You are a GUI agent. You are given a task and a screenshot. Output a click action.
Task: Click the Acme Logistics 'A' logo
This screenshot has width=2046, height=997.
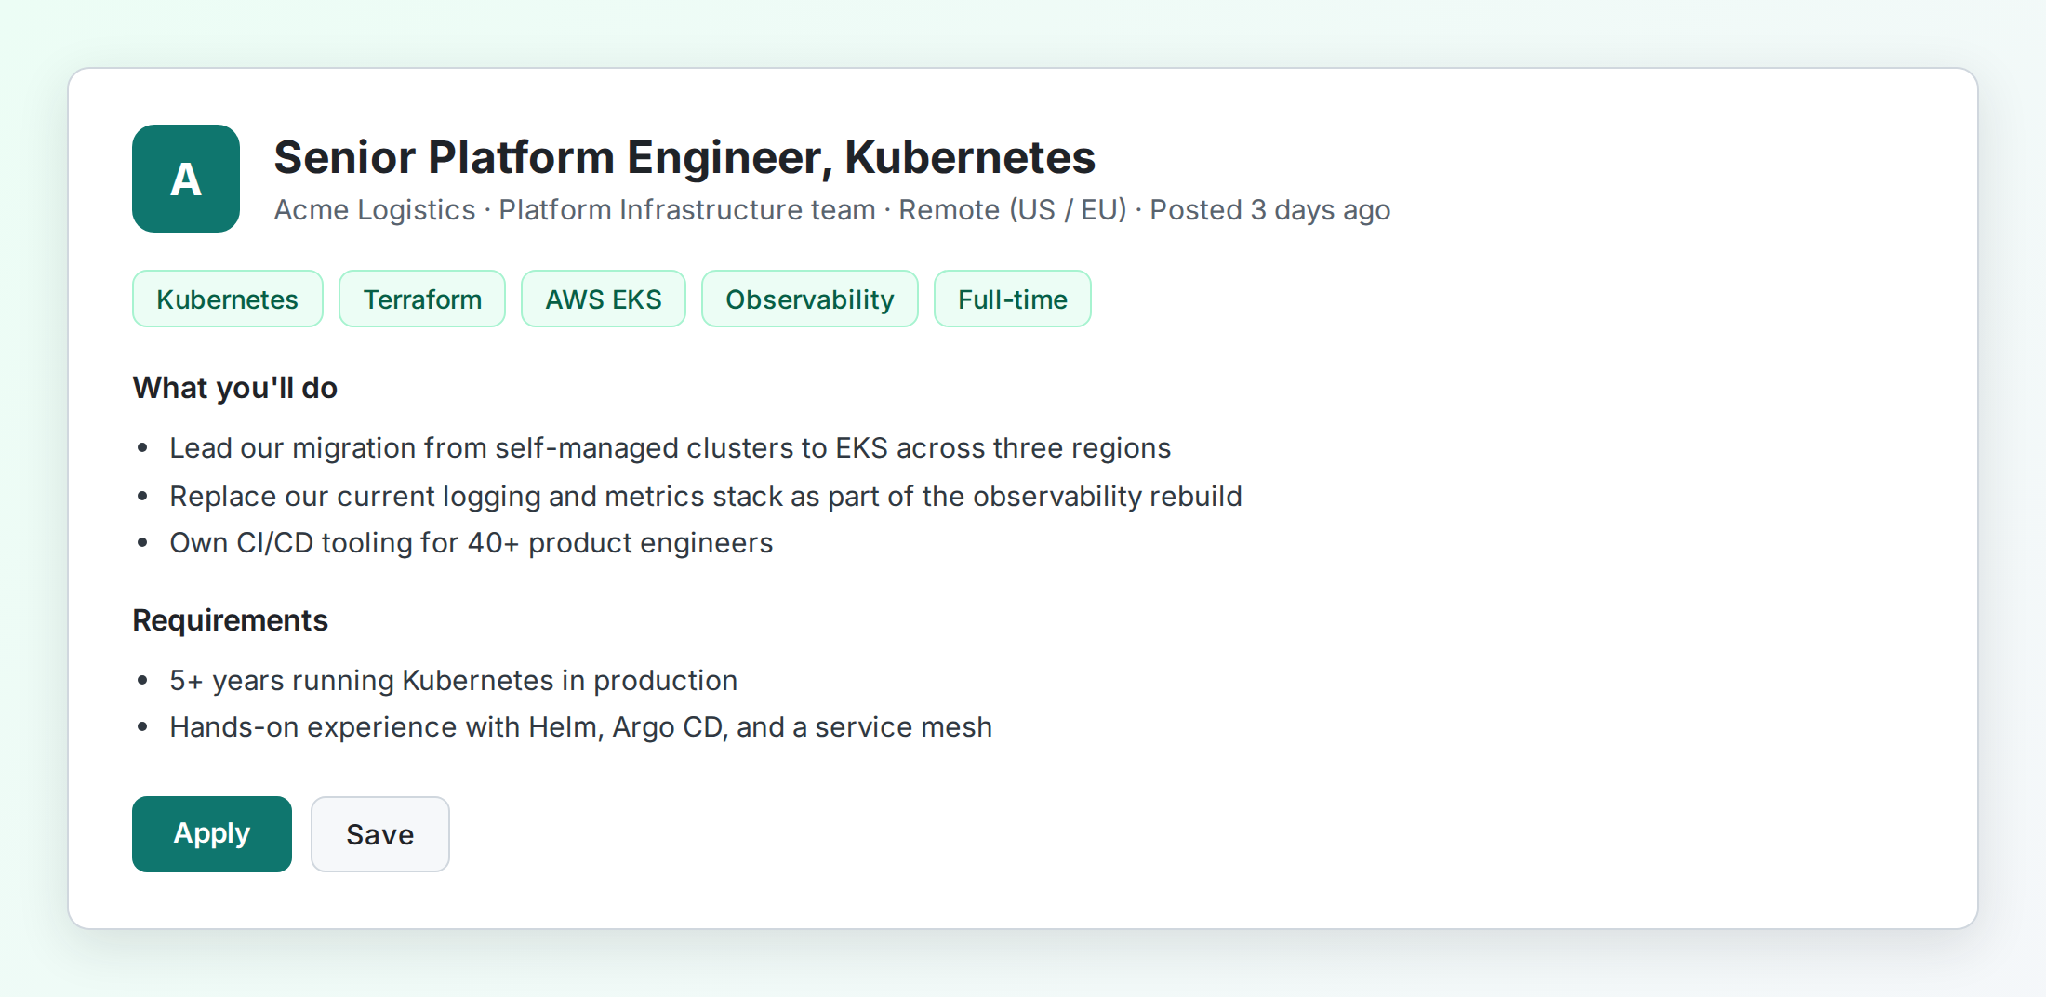coord(186,179)
